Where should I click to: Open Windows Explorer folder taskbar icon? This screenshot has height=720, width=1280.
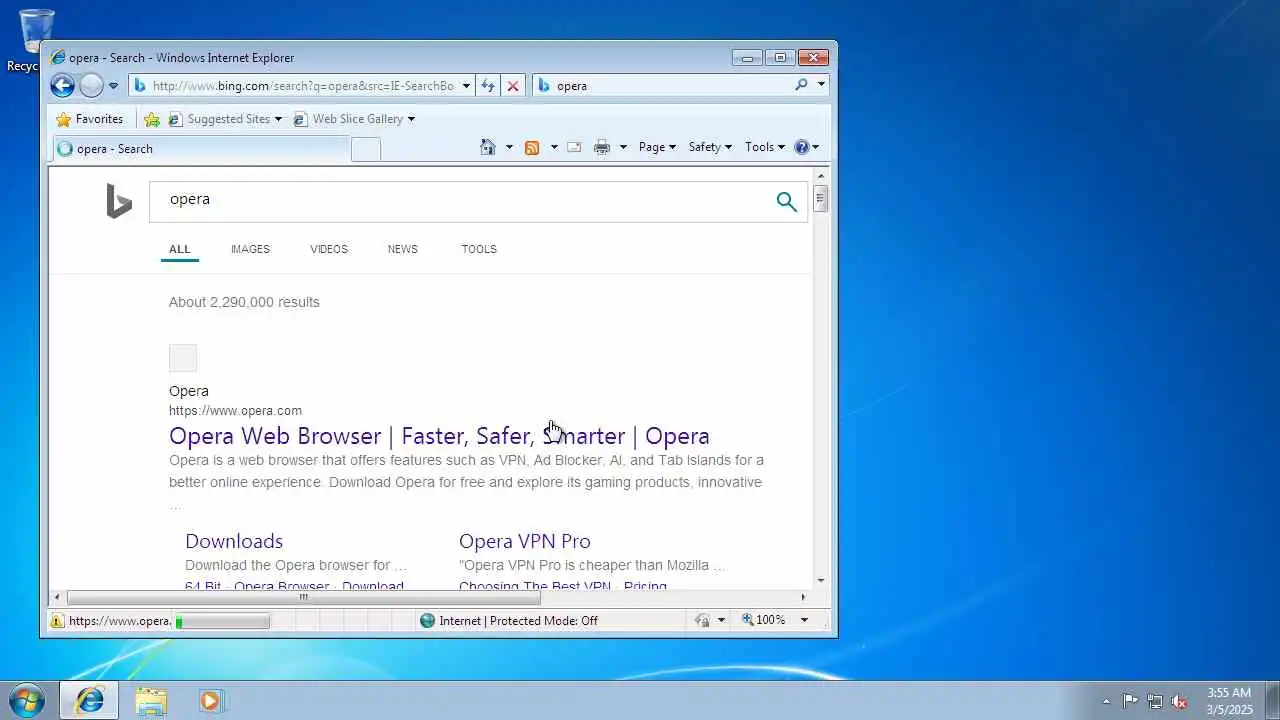(151, 700)
